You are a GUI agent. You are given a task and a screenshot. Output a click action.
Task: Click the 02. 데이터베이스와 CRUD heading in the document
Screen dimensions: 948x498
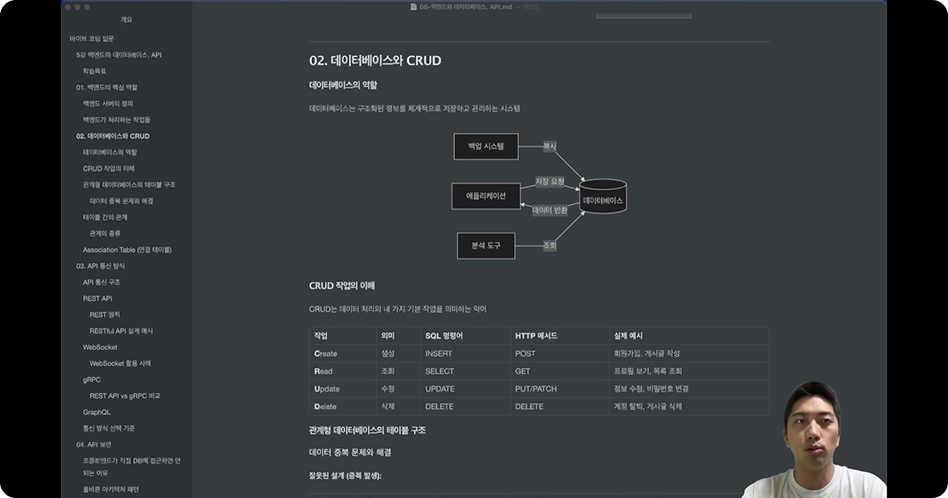[x=375, y=61]
